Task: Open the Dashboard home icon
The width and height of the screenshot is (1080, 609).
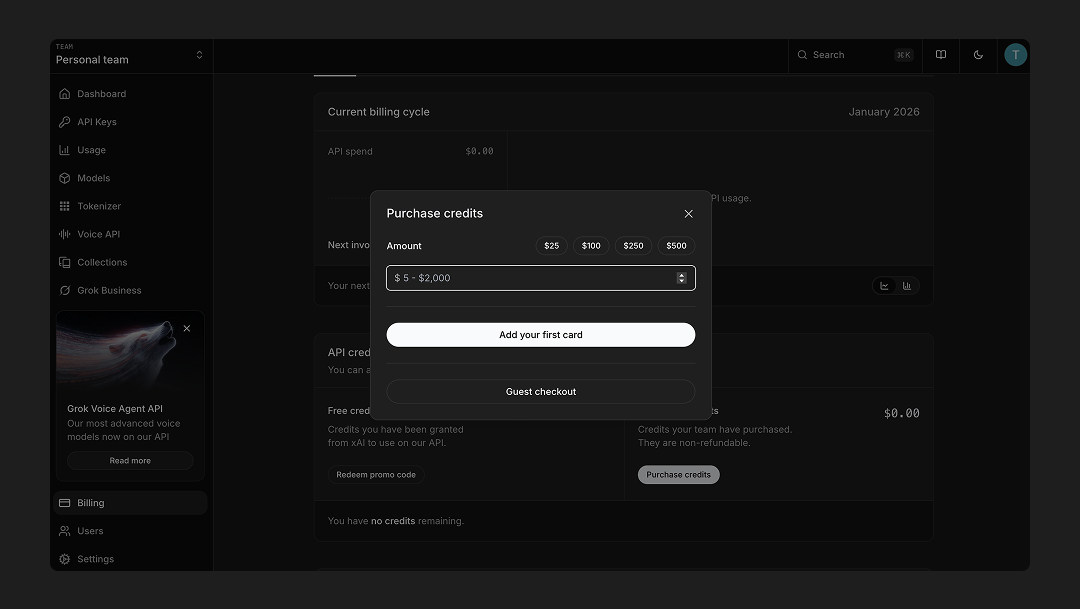Action: [65, 94]
